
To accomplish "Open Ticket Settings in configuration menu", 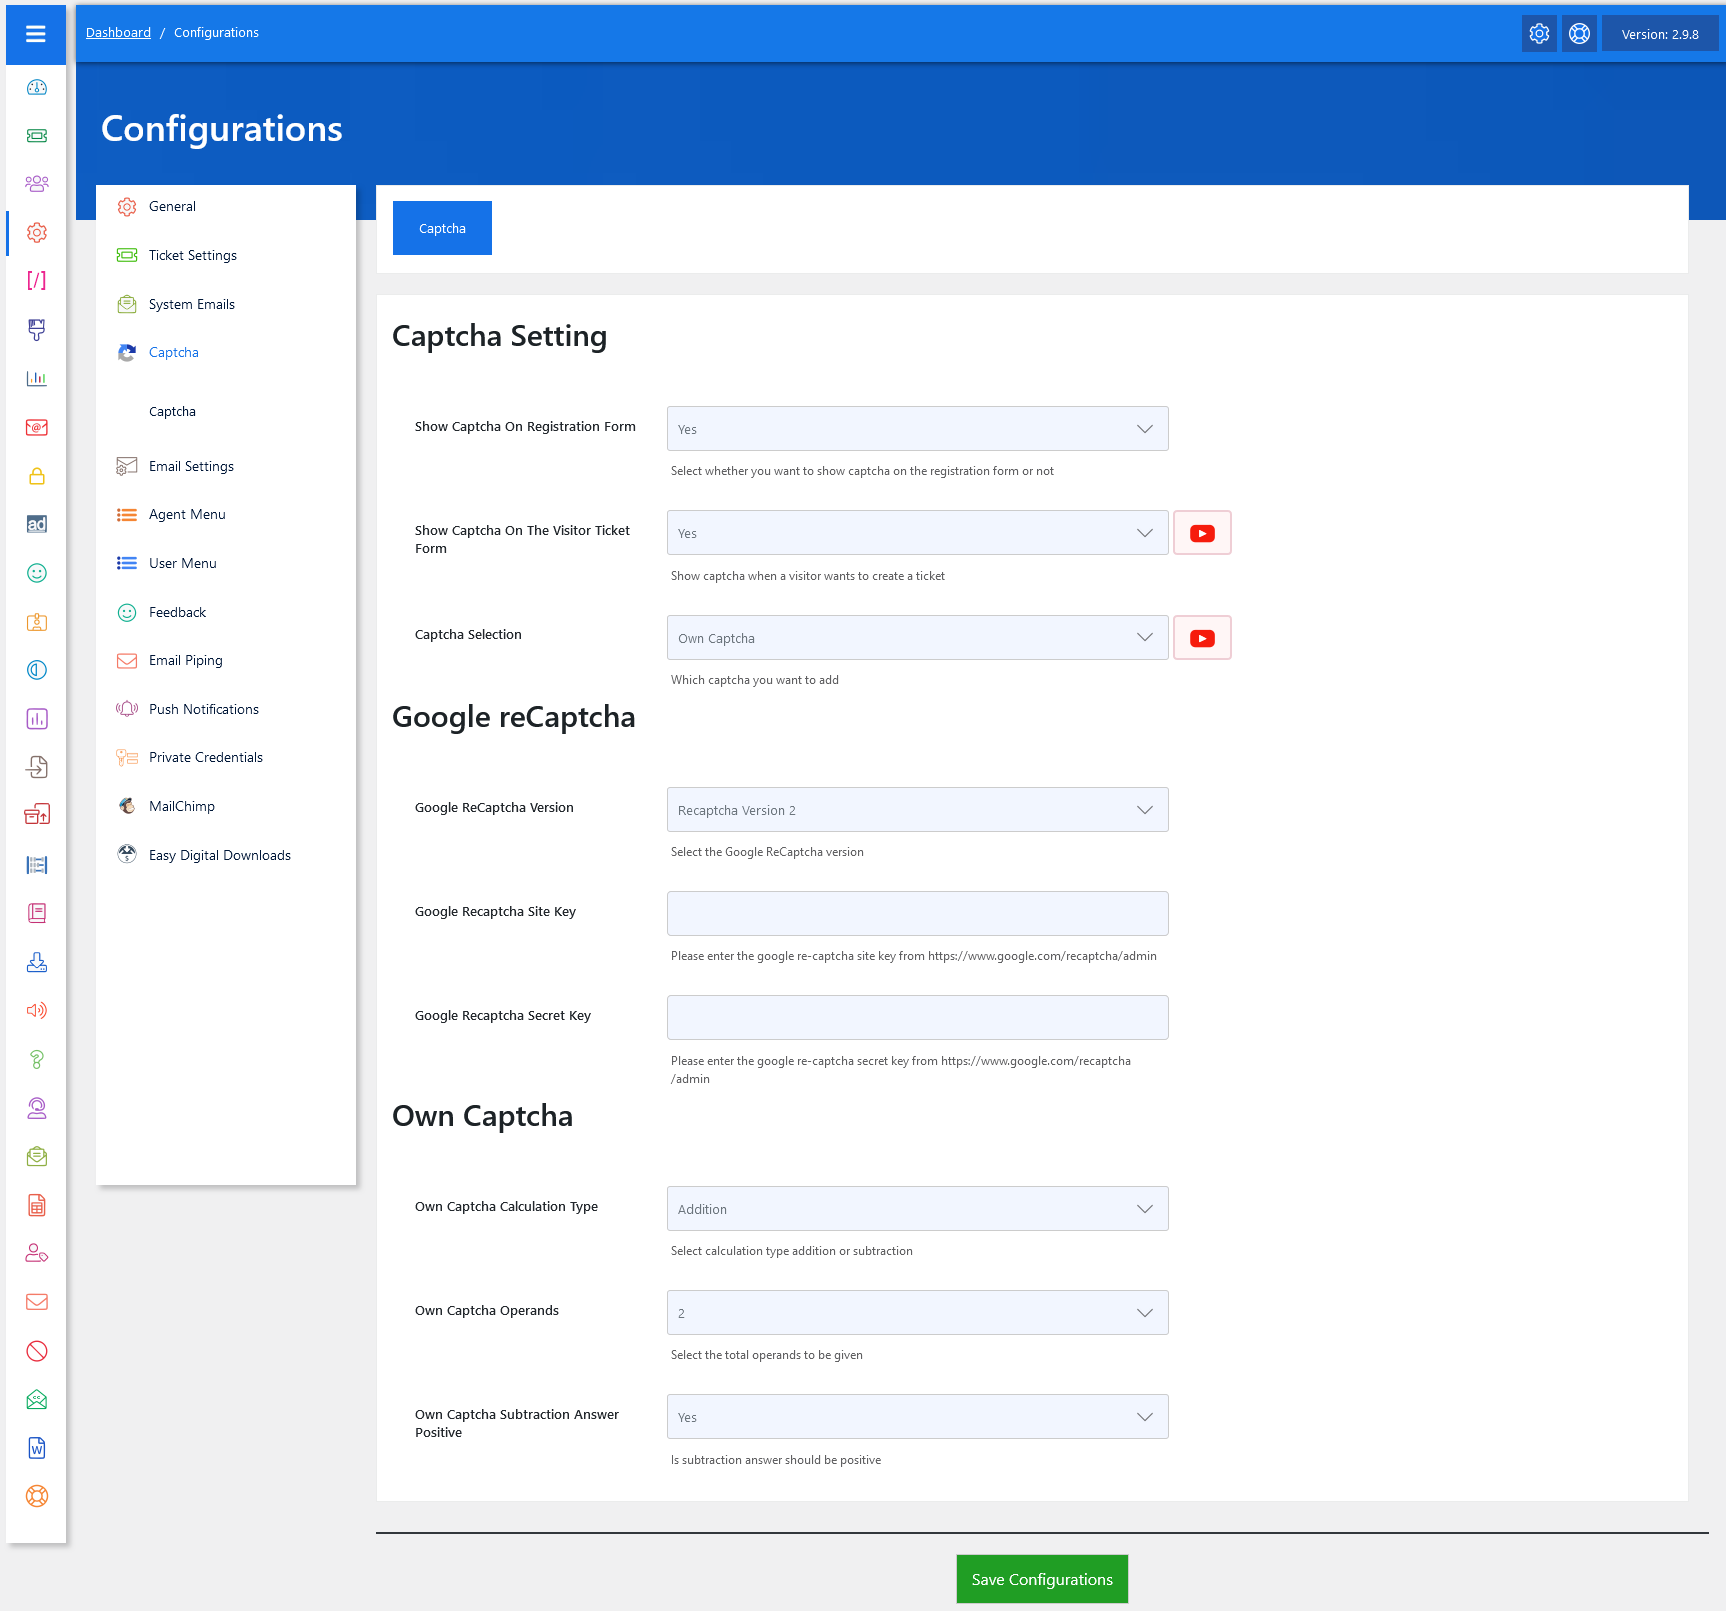I will (192, 255).
